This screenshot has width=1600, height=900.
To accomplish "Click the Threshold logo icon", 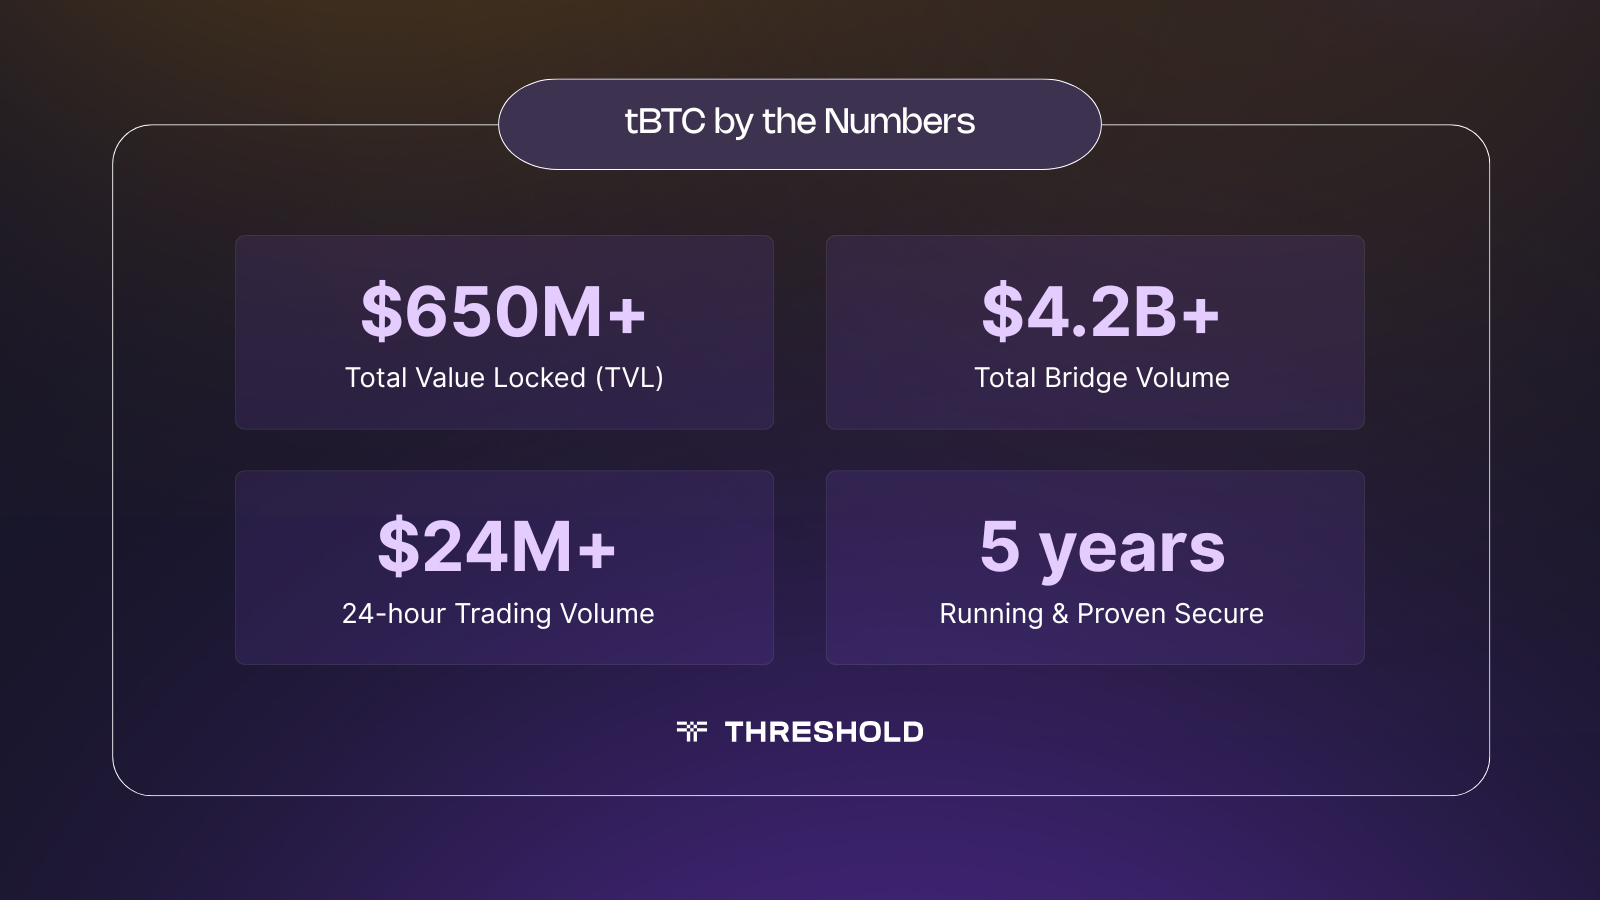I will point(691,731).
